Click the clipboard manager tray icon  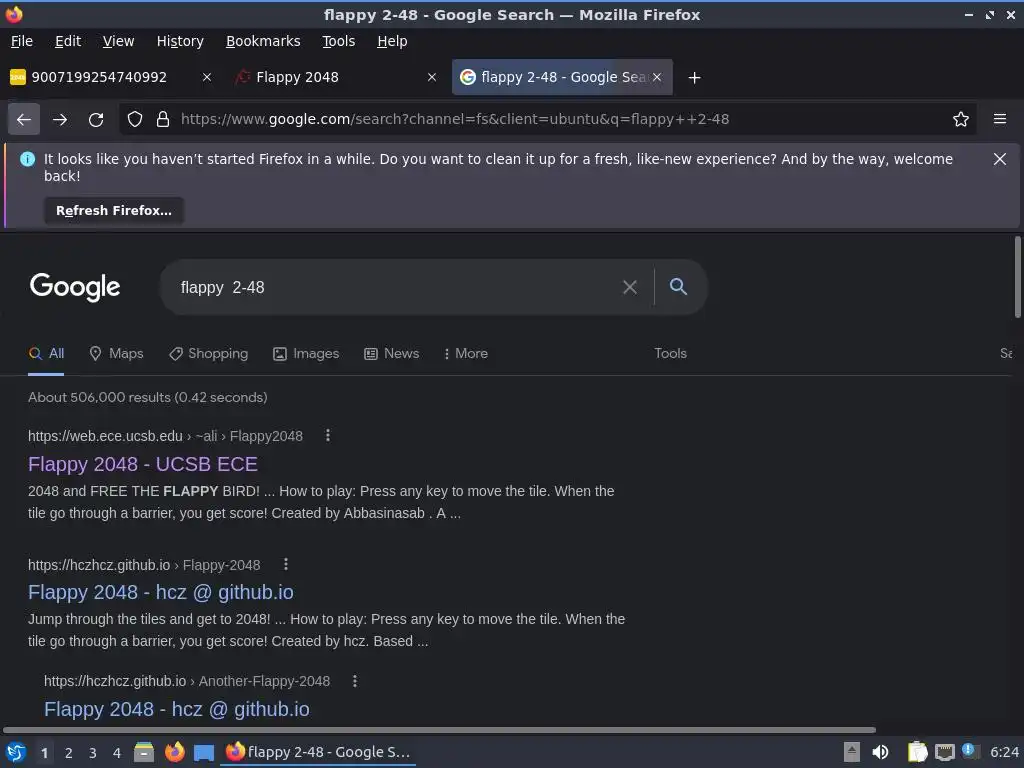click(918, 752)
